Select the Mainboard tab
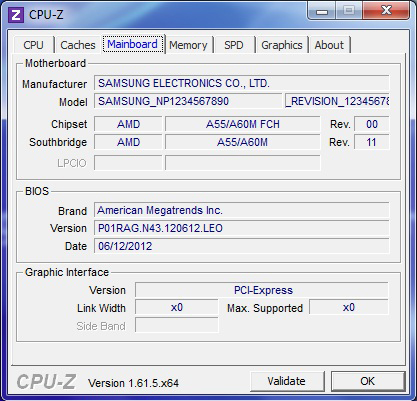 point(133,44)
